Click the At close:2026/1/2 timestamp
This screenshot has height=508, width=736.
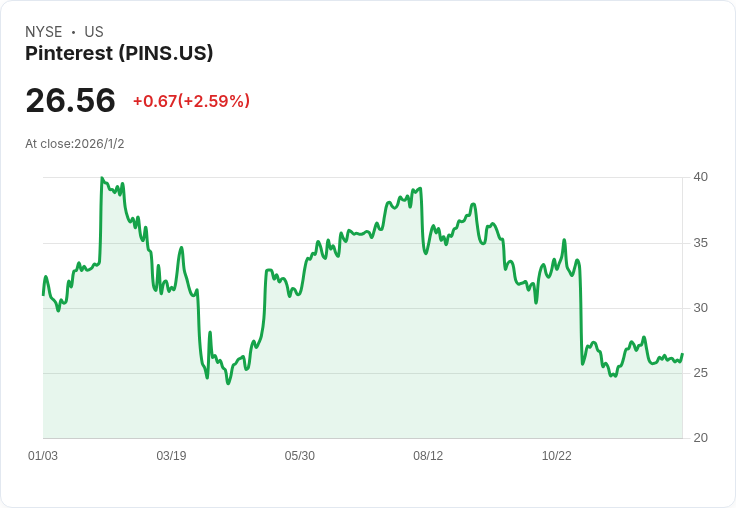pyautogui.click(x=75, y=144)
